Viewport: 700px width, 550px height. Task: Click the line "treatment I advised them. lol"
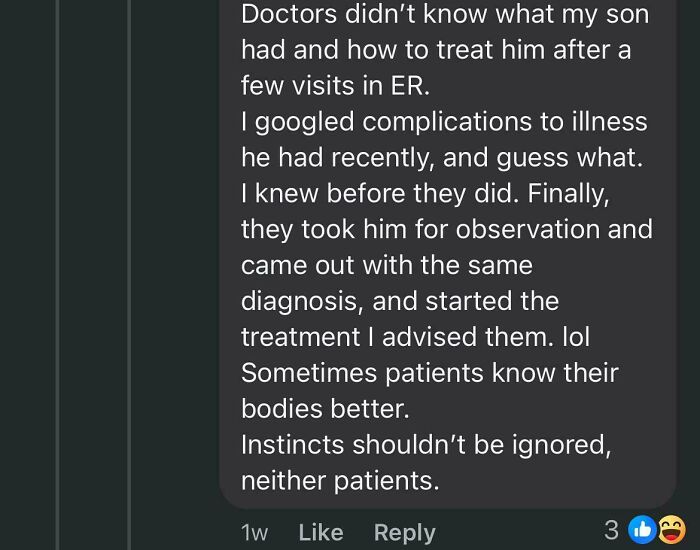point(415,337)
